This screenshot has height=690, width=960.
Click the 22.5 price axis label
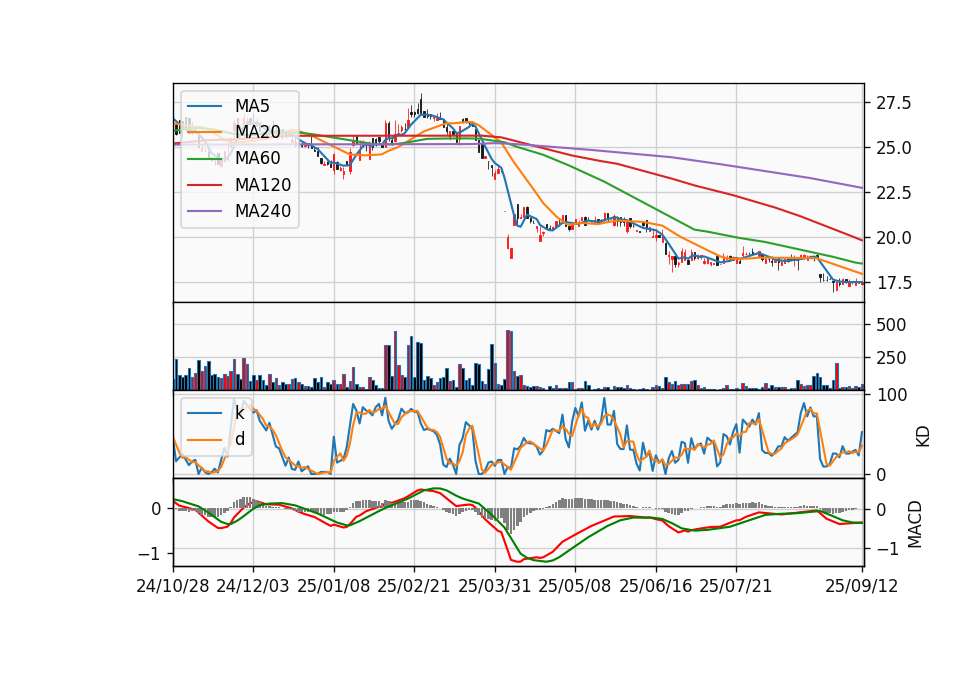tap(893, 193)
